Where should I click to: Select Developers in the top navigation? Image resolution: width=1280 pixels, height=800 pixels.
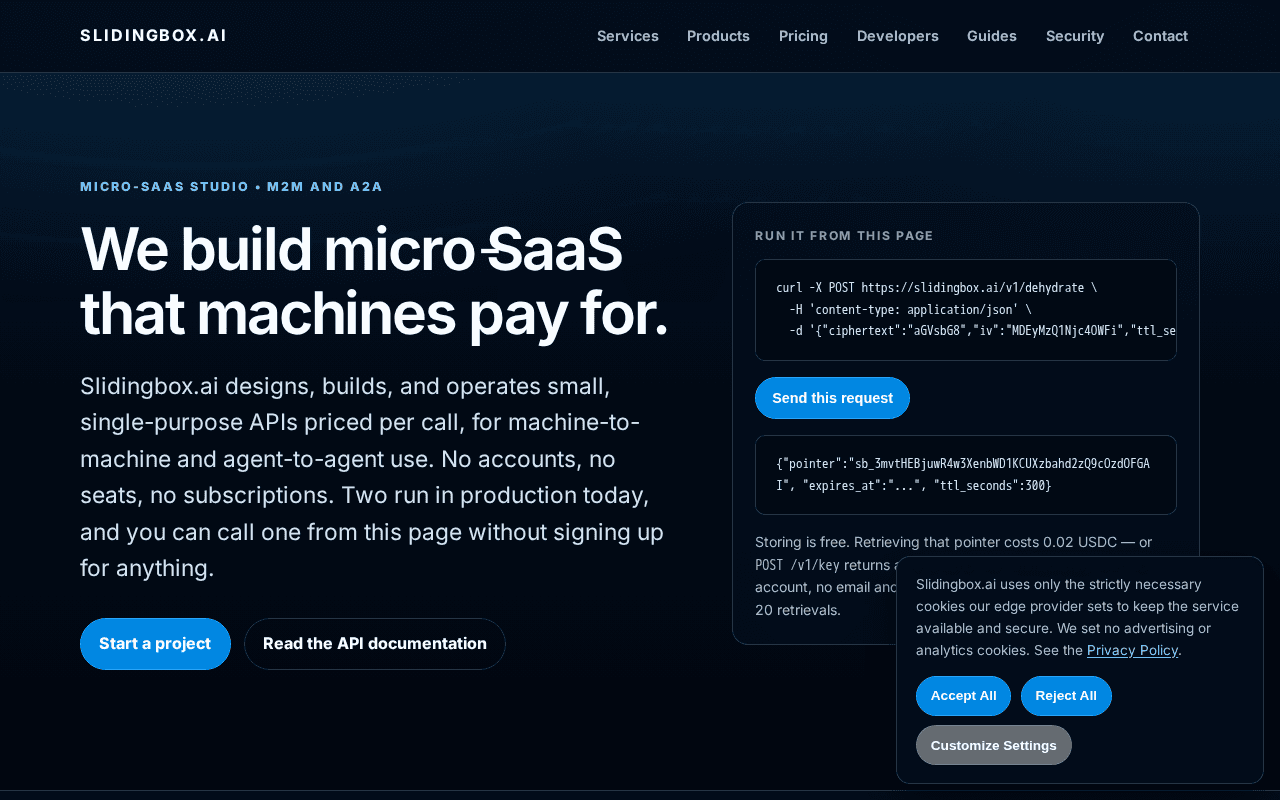coord(898,36)
